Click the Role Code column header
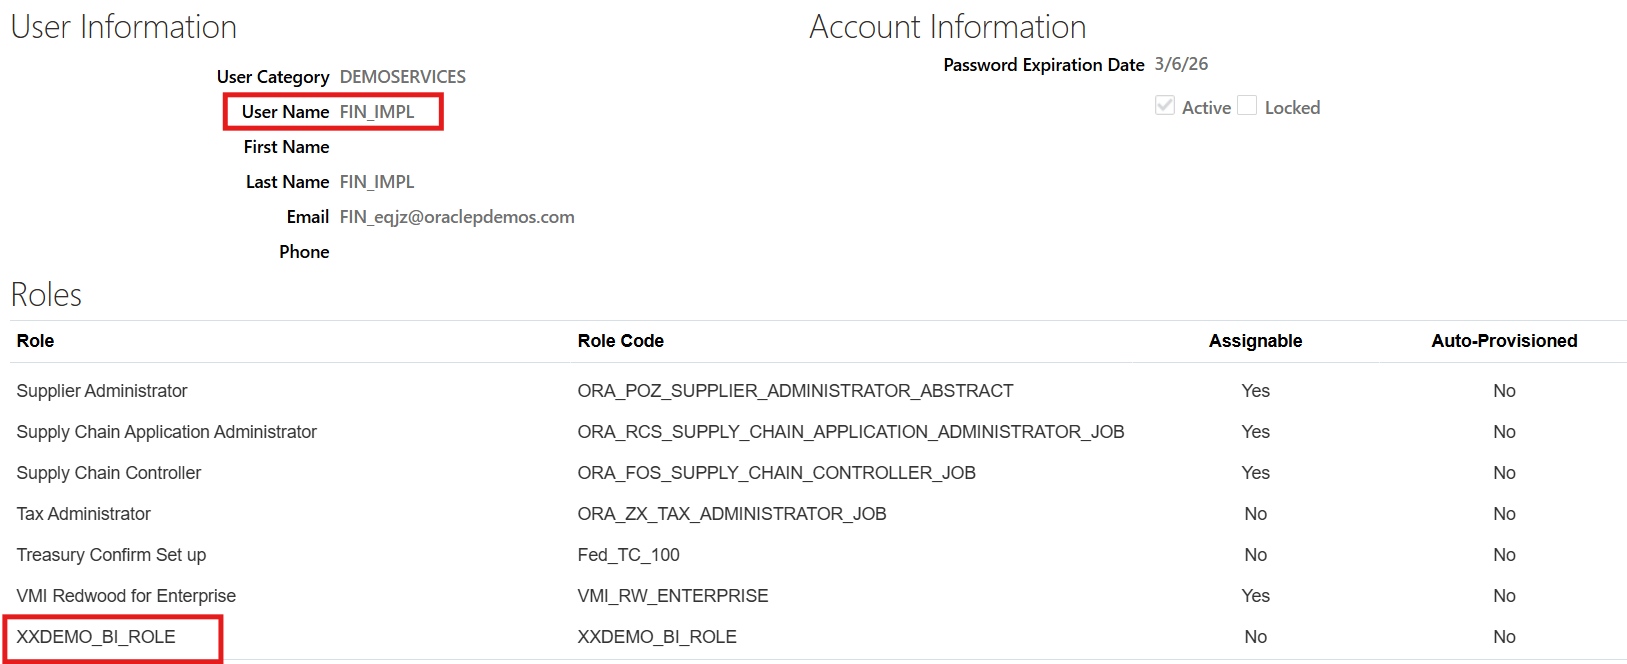The width and height of the screenshot is (1627, 664). [x=620, y=341]
